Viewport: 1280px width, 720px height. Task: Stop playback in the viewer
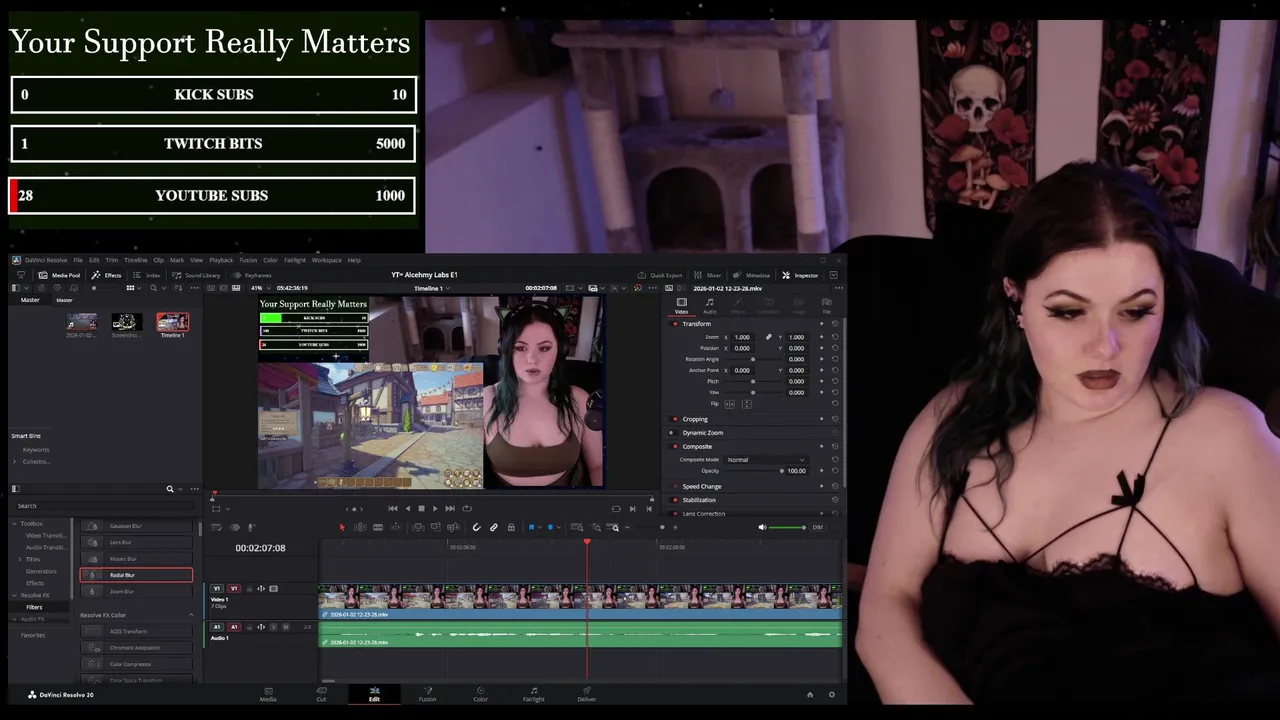pyautogui.click(x=421, y=508)
